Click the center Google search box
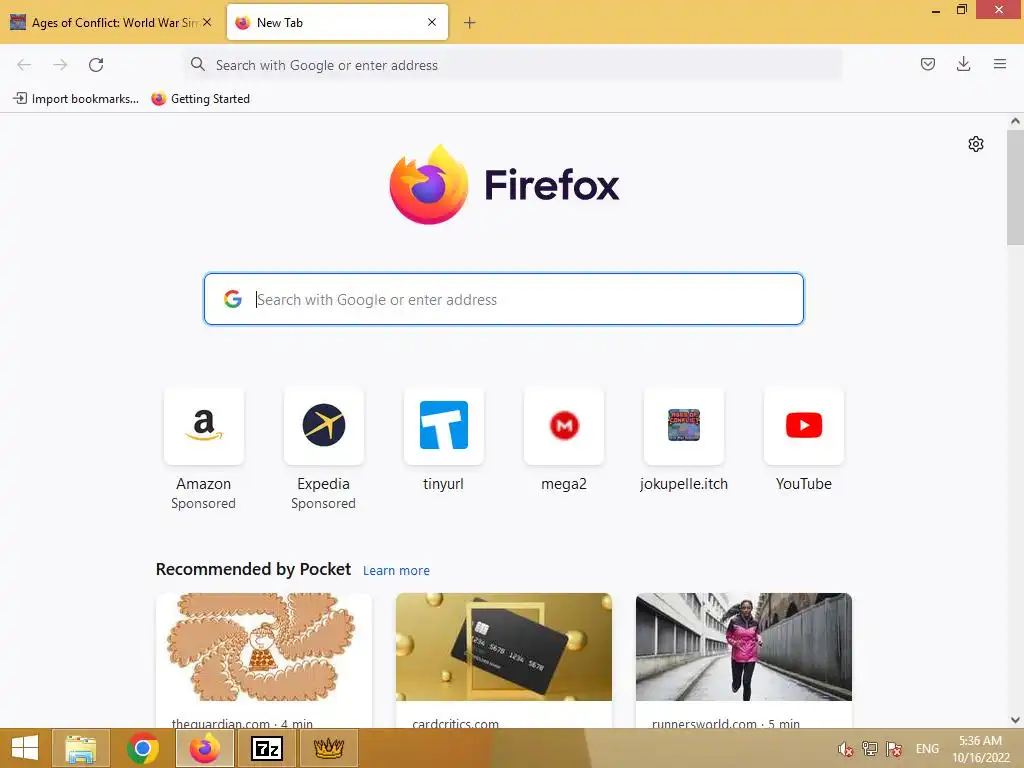This screenshot has width=1024, height=768. [x=504, y=299]
